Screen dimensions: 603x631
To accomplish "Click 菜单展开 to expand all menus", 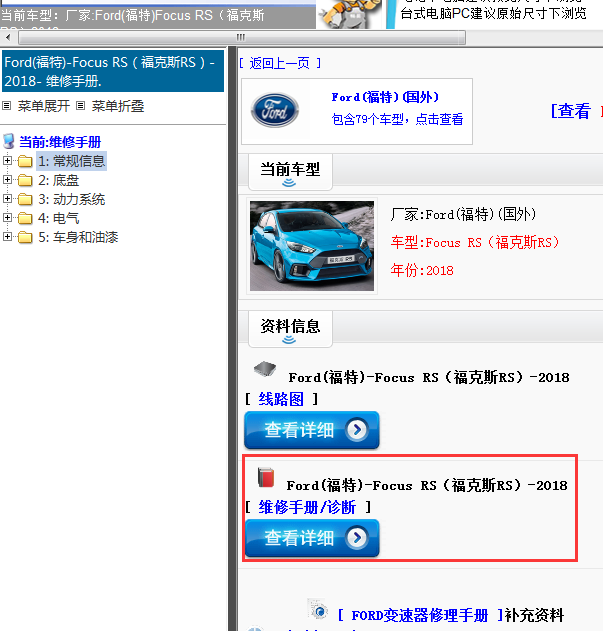I will 43,106.
